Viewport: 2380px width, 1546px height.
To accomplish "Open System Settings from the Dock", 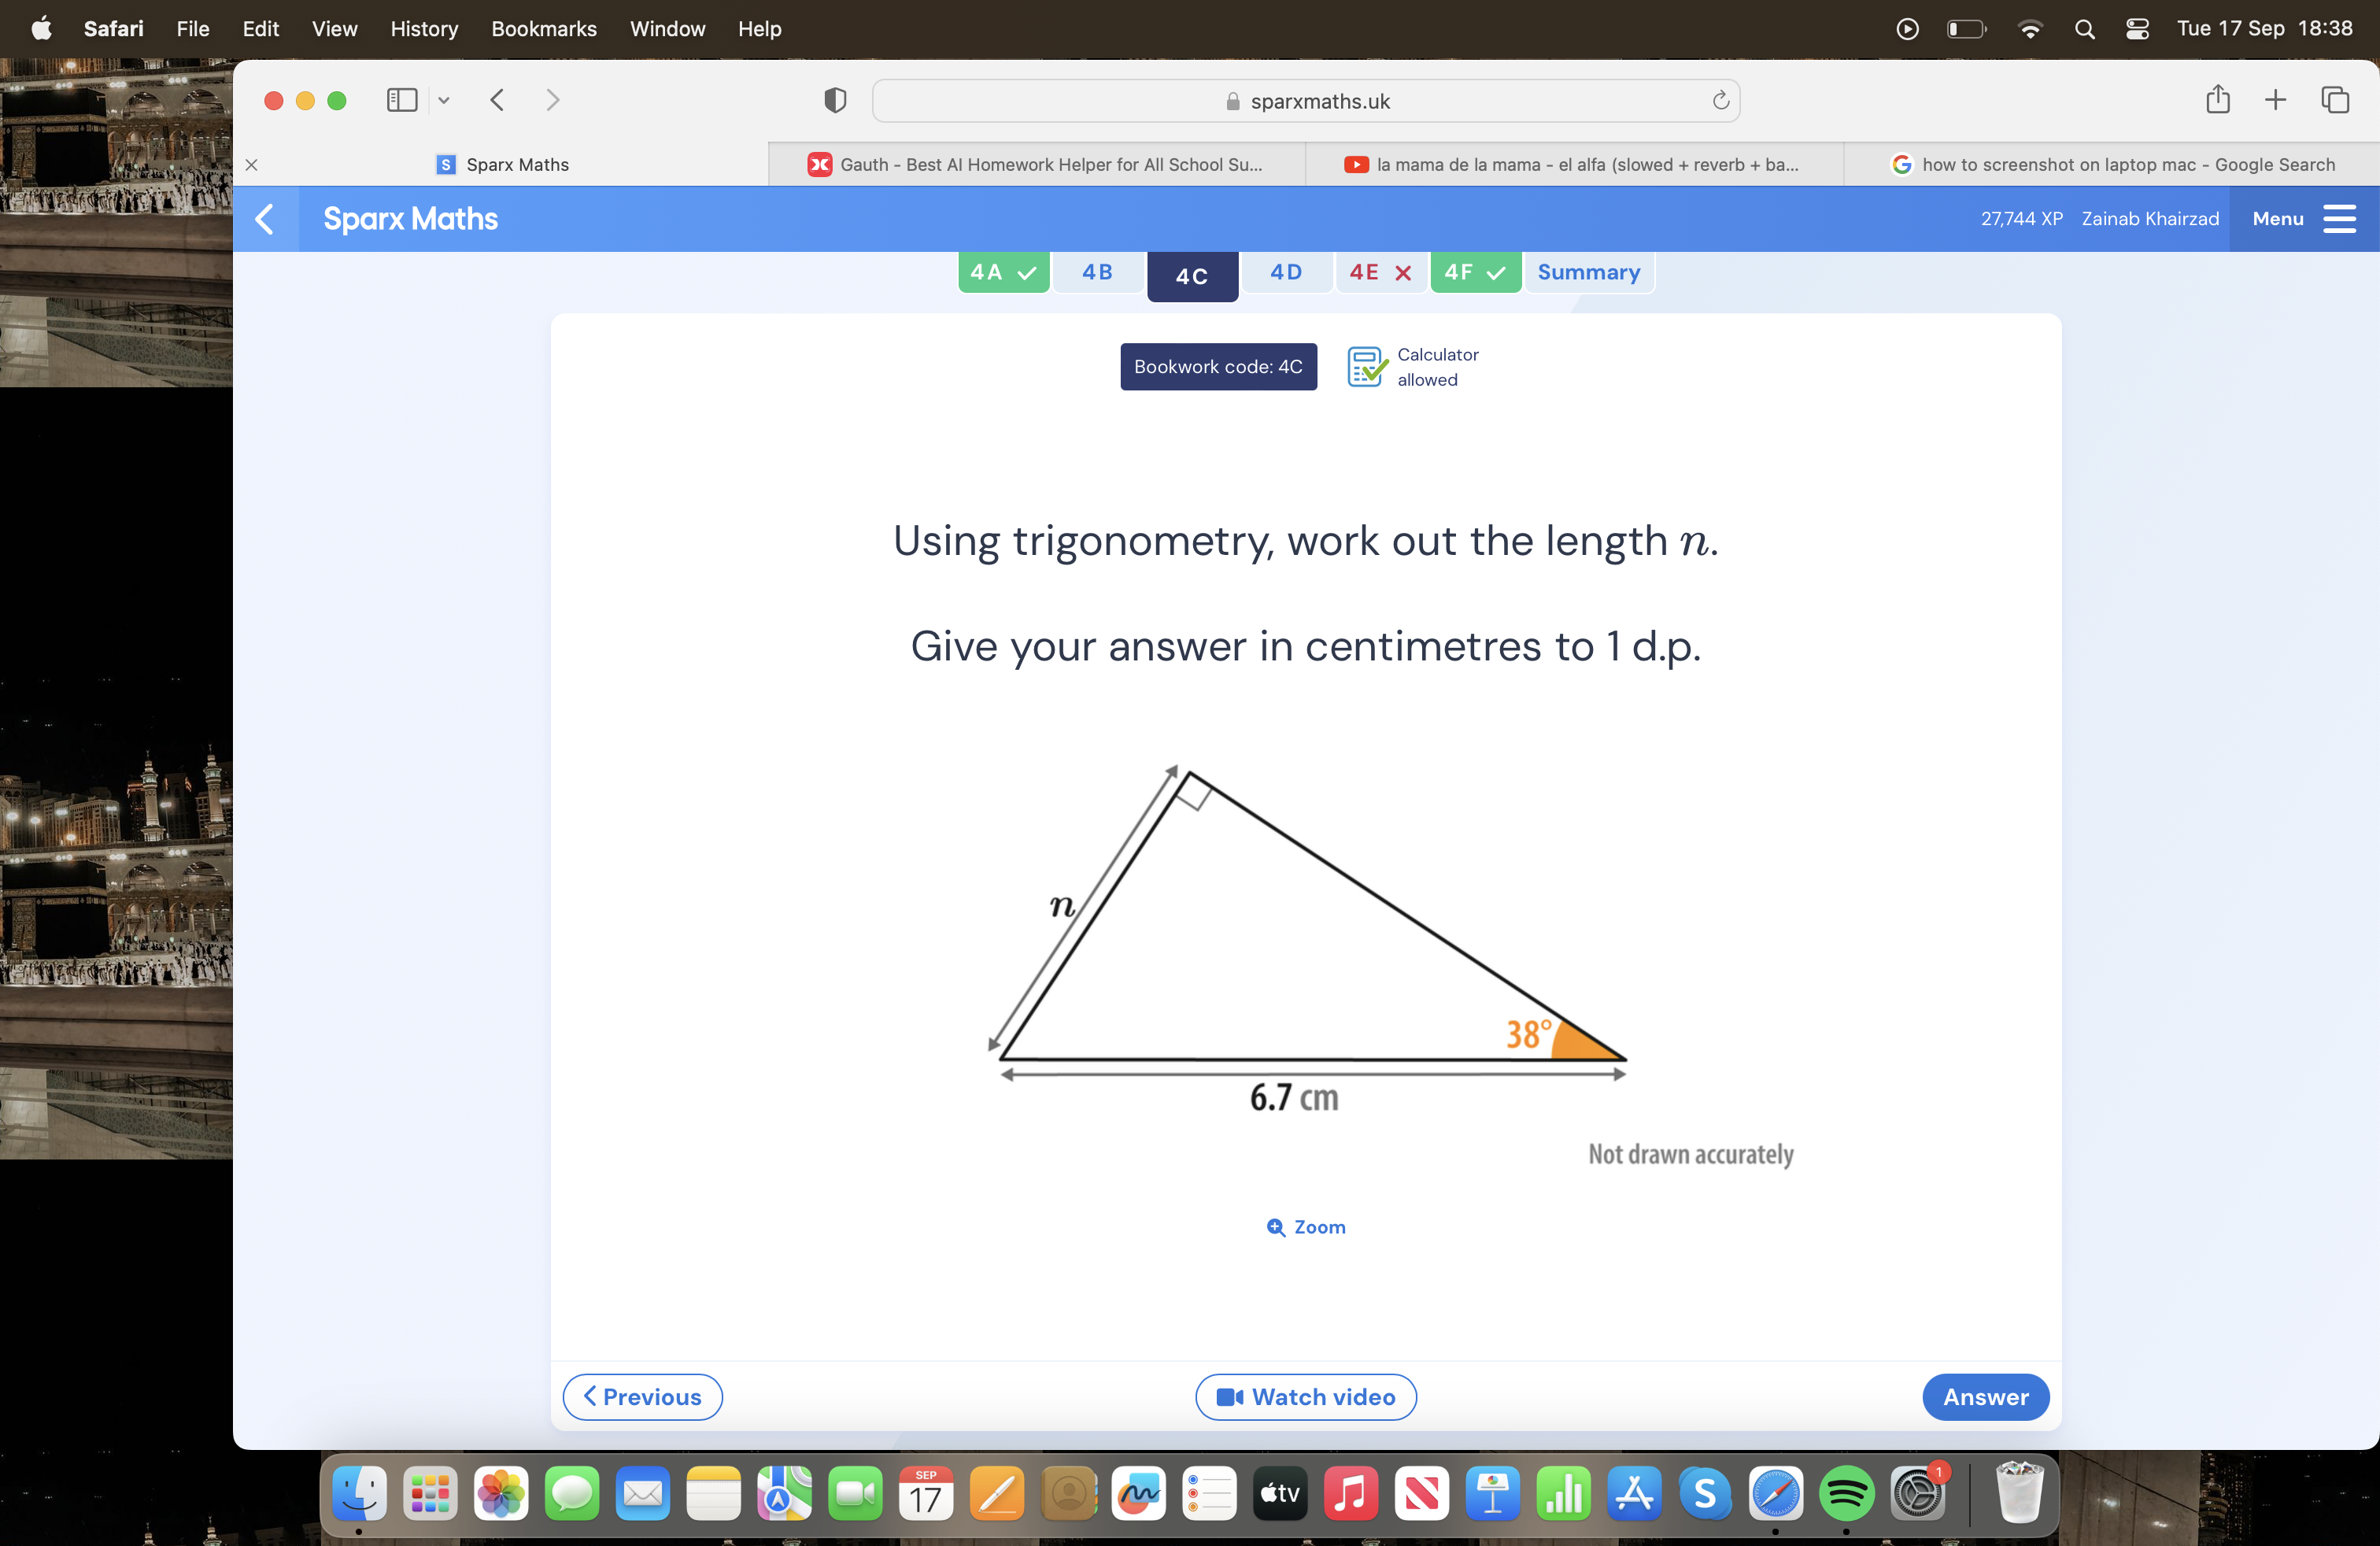I will click(1918, 1494).
